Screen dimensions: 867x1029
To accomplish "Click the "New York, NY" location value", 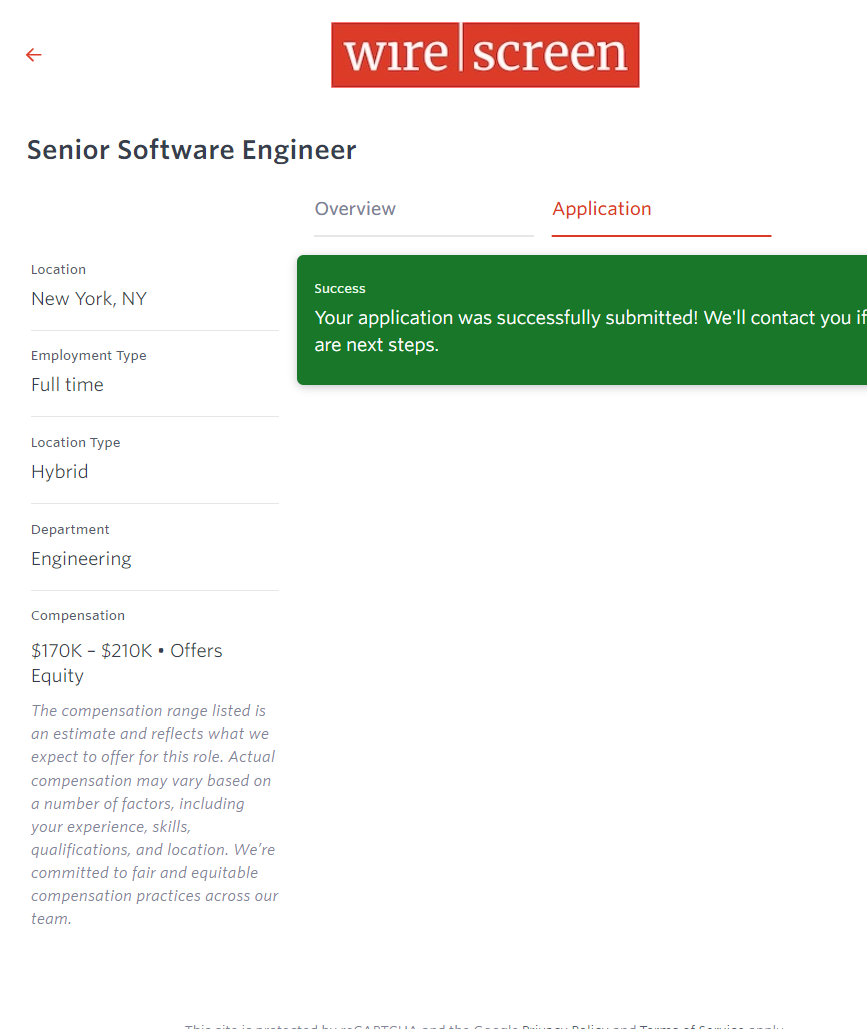I will pos(89,299).
